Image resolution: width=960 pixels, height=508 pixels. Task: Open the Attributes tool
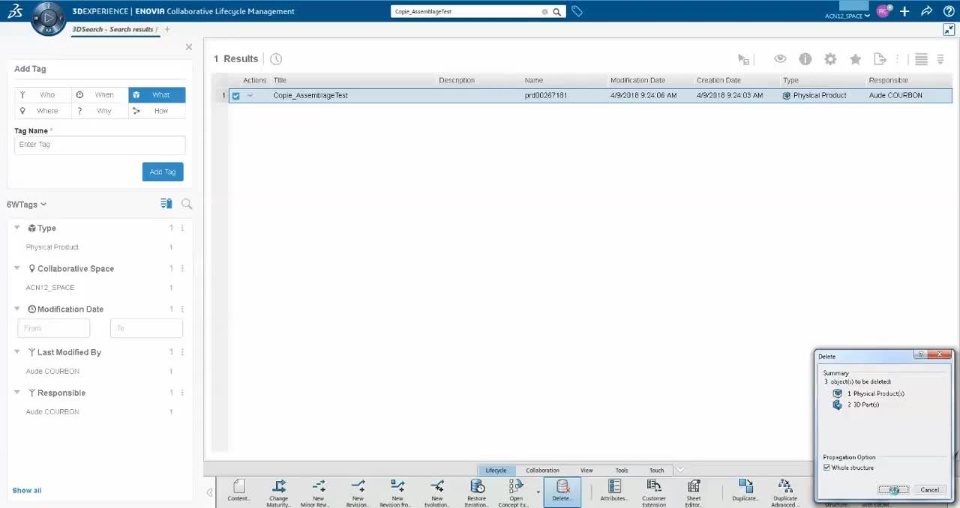[614, 491]
